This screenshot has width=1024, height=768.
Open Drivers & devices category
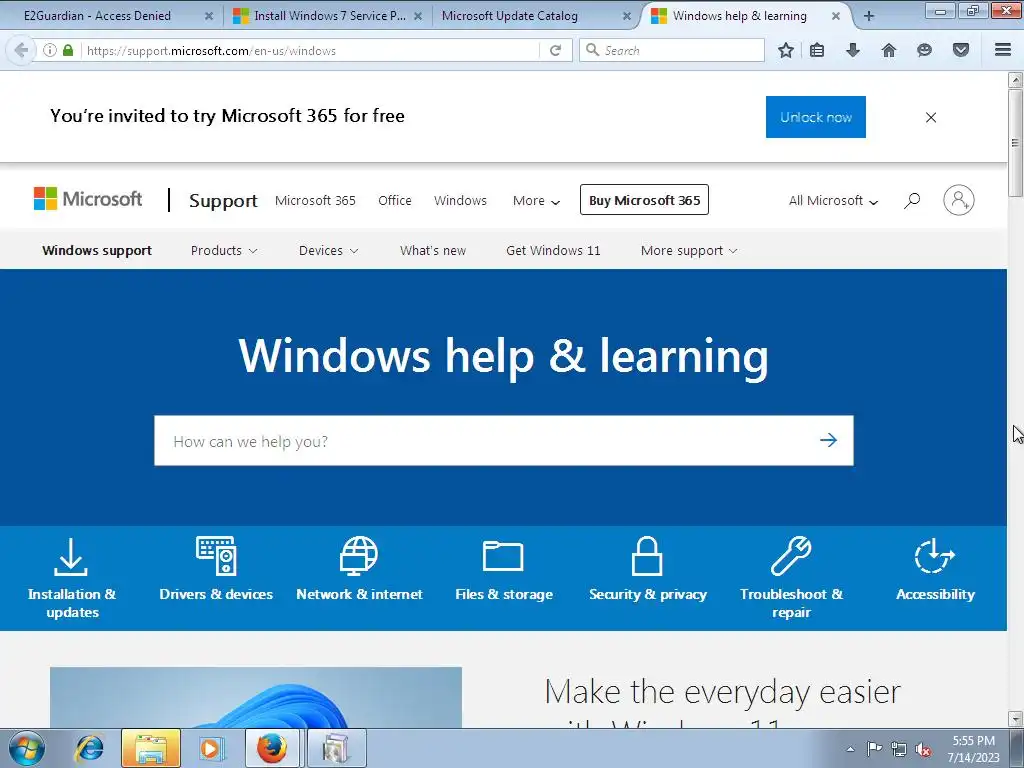[x=216, y=568]
